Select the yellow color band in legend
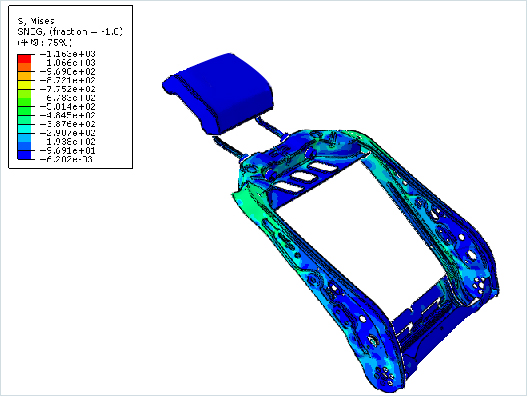The height and width of the screenshot is (397, 528). tap(24, 85)
